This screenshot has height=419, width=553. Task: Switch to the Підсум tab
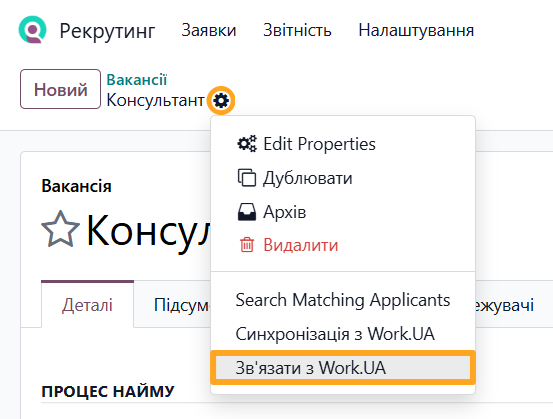pos(182,305)
